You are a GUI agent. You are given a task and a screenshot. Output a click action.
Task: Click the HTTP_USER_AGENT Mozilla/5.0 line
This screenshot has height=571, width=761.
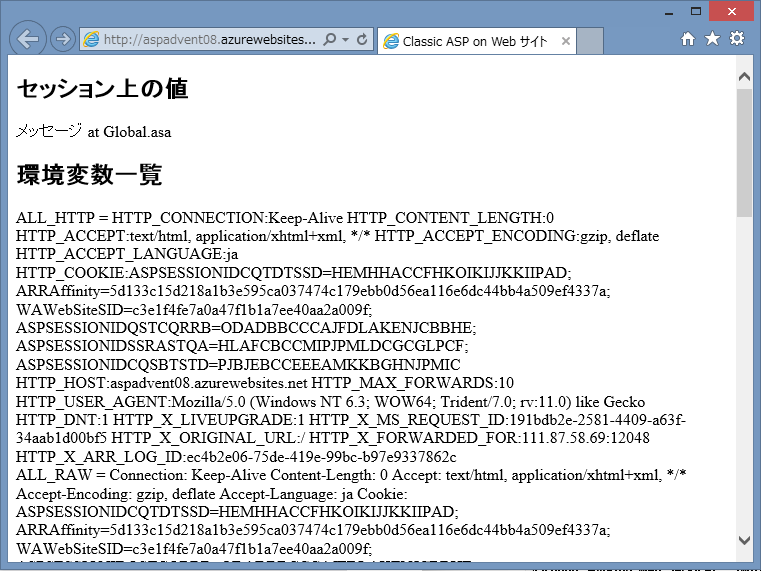(331, 402)
